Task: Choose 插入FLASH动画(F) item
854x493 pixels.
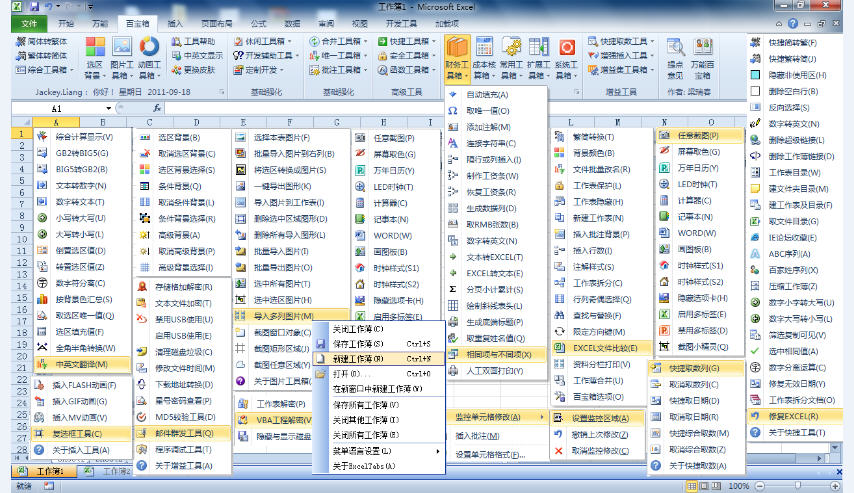Action: [82, 385]
